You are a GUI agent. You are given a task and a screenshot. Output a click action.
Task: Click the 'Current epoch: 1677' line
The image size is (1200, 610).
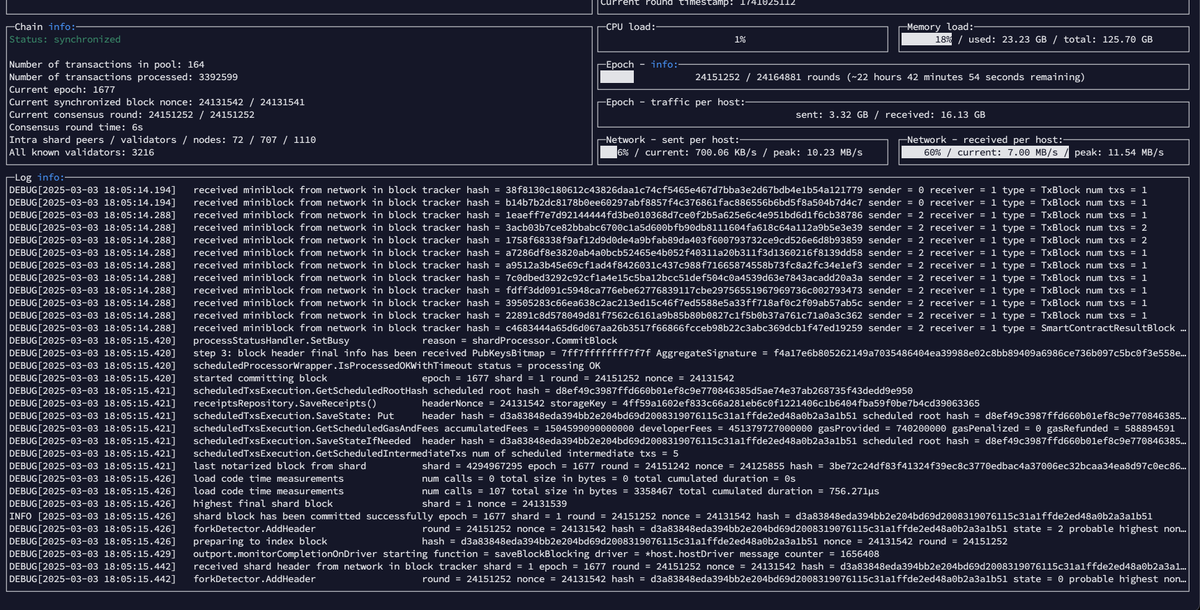pyautogui.click(x=62, y=90)
